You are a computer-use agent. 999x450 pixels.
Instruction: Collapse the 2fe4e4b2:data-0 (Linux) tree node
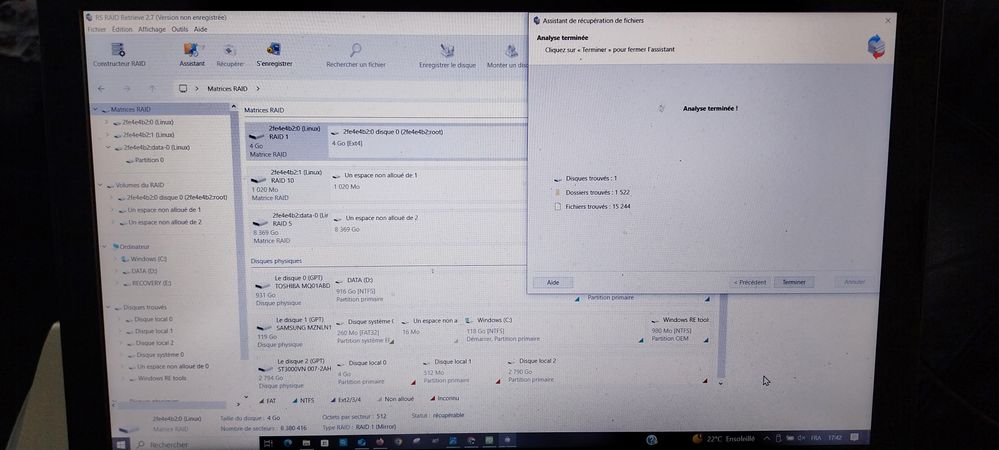tap(110, 148)
